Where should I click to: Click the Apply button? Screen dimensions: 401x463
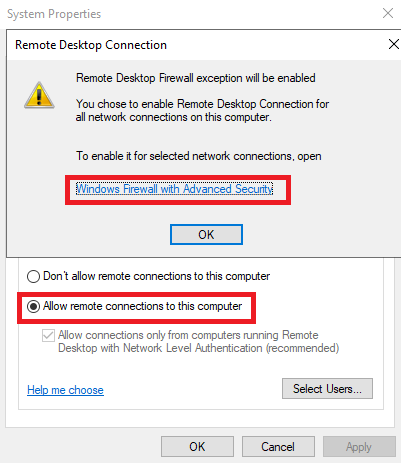click(x=359, y=447)
